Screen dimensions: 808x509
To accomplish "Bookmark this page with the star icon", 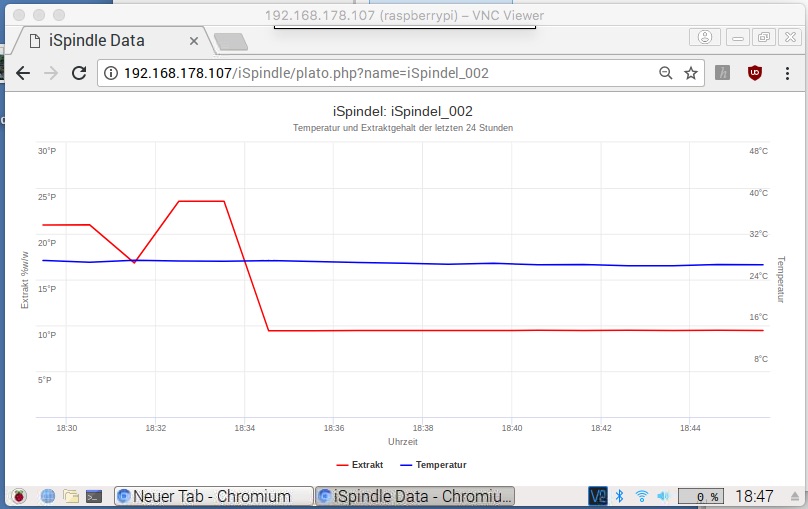I will pyautogui.click(x=690, y=73).
